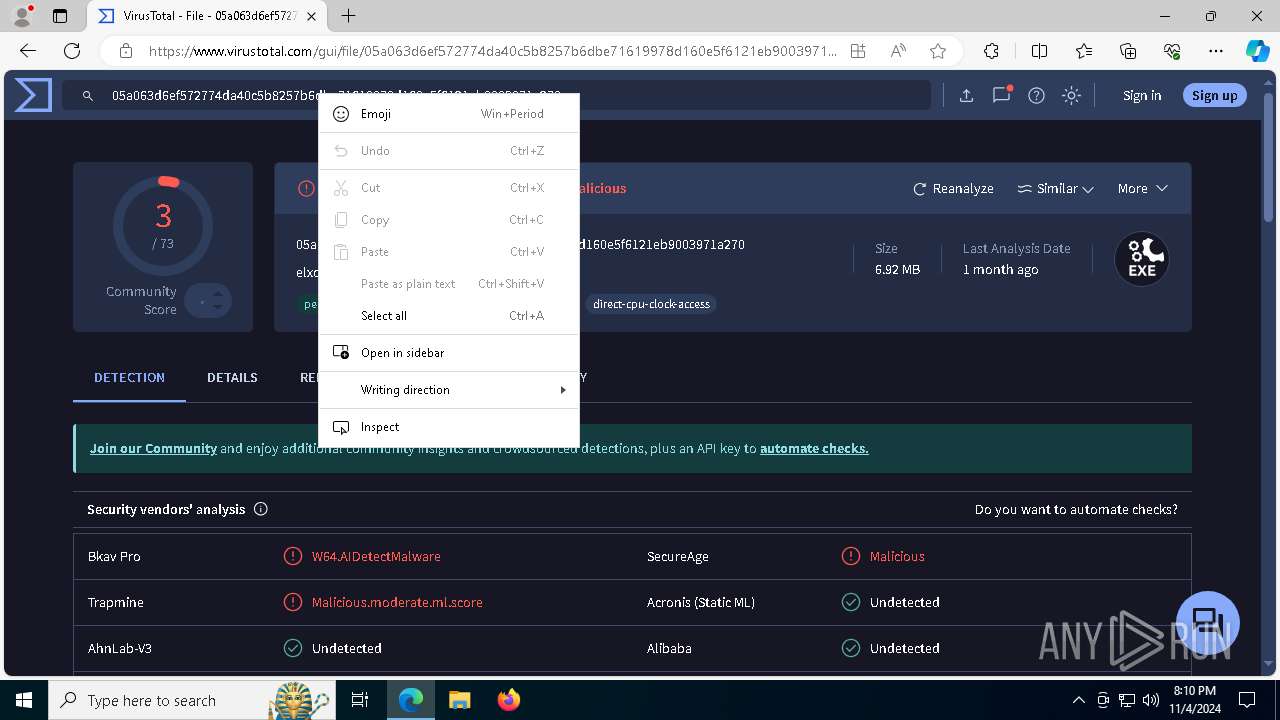The width and height of the screenshot is (1280, 720).
Task: Close the VirusTotal browser tab
Action: (x=312, y=16)
